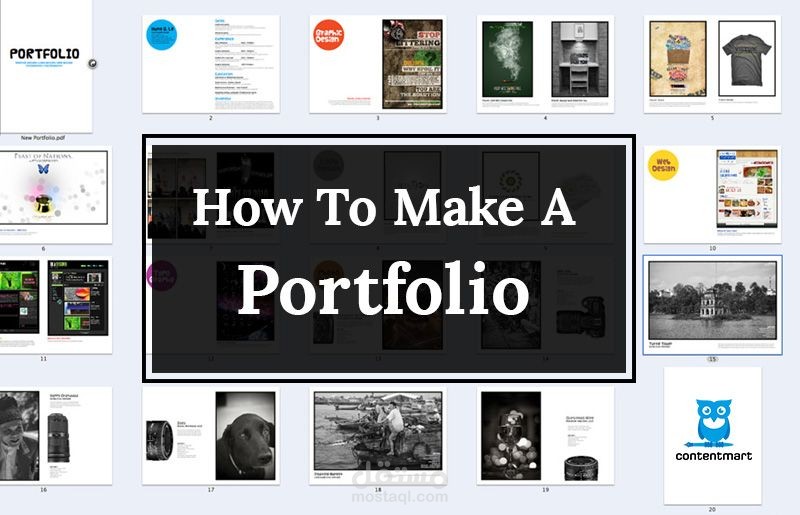Click the highlighted page number 15 label
This screenshot has height=515, width=800.
[712, 359]
